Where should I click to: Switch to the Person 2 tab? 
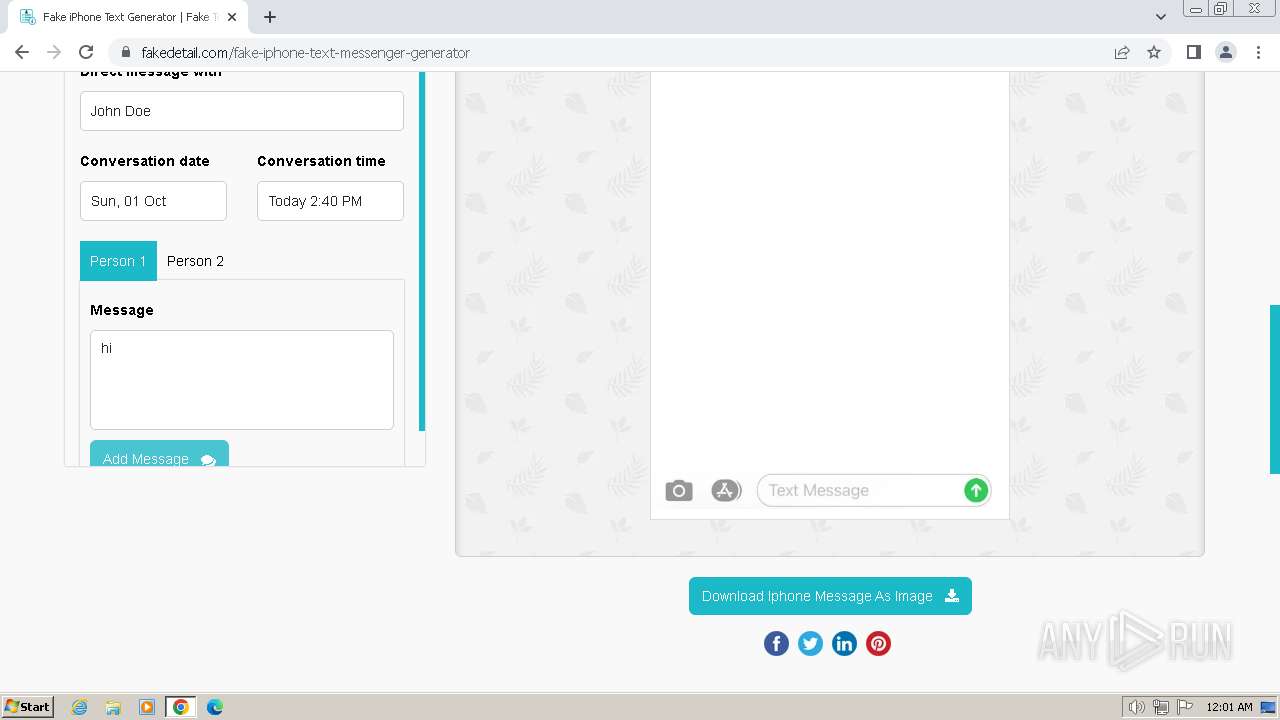(195, 261)
